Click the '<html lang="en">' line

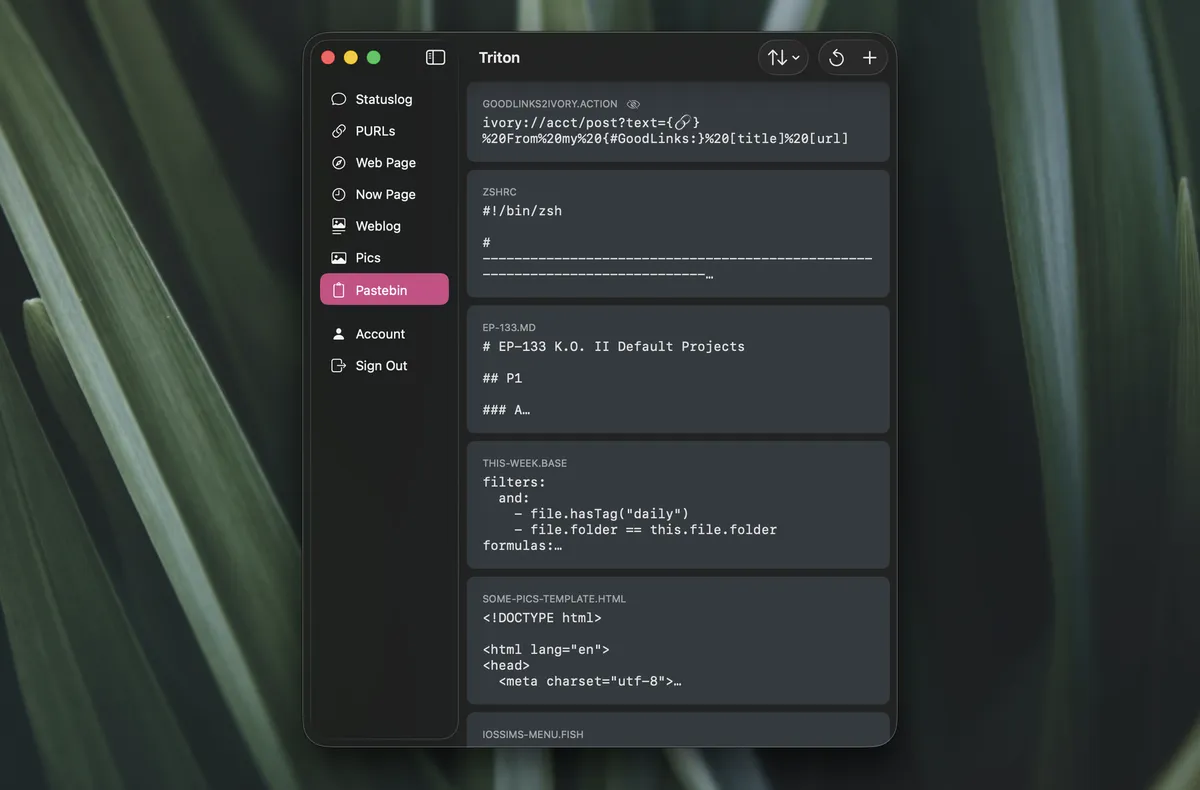(546, 650)
